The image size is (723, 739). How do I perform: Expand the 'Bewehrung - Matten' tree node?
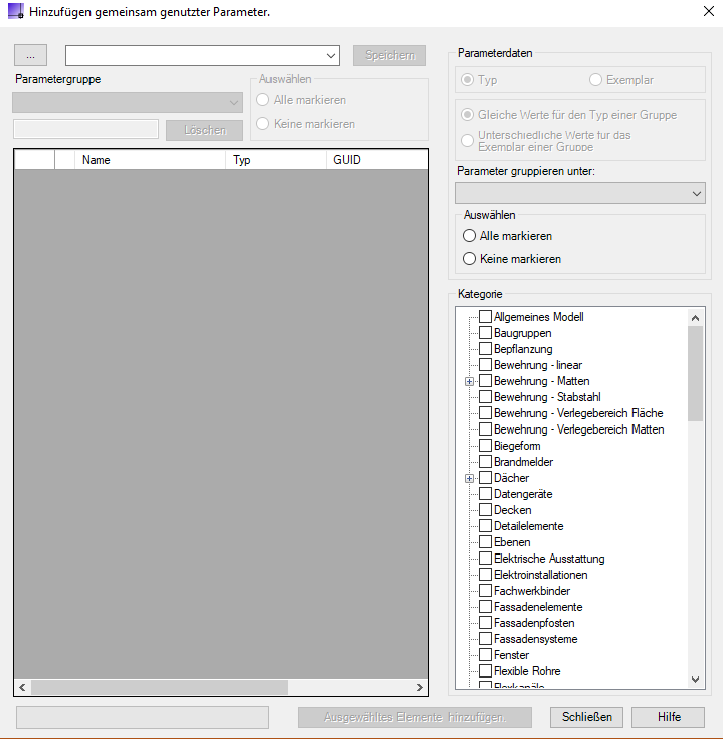click(469, 381)
